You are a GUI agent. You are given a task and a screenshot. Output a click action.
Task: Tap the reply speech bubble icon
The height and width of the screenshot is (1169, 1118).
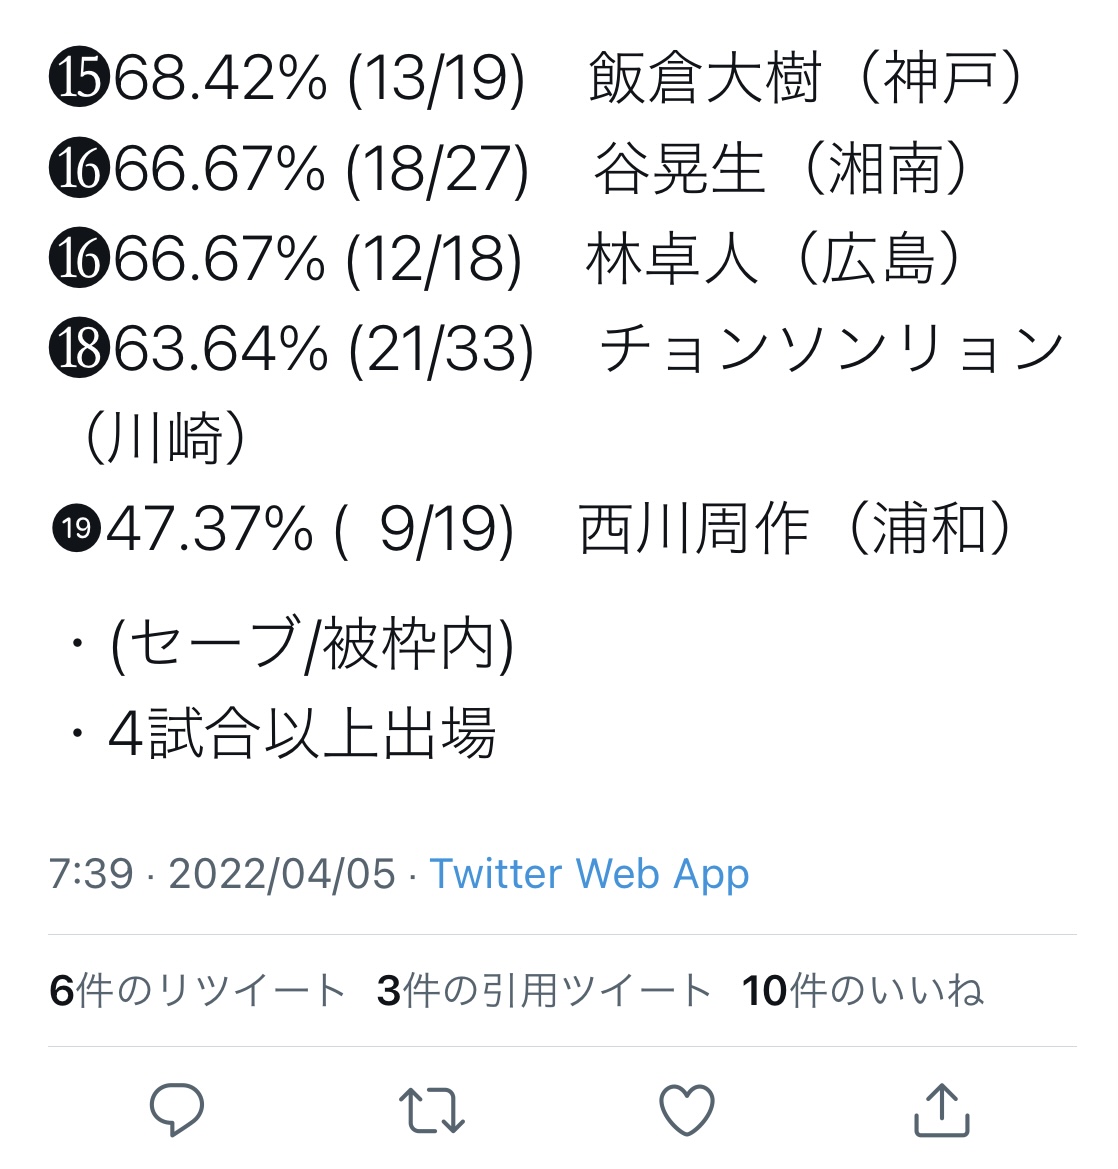pyautogui.click(x=177, y=1108)
